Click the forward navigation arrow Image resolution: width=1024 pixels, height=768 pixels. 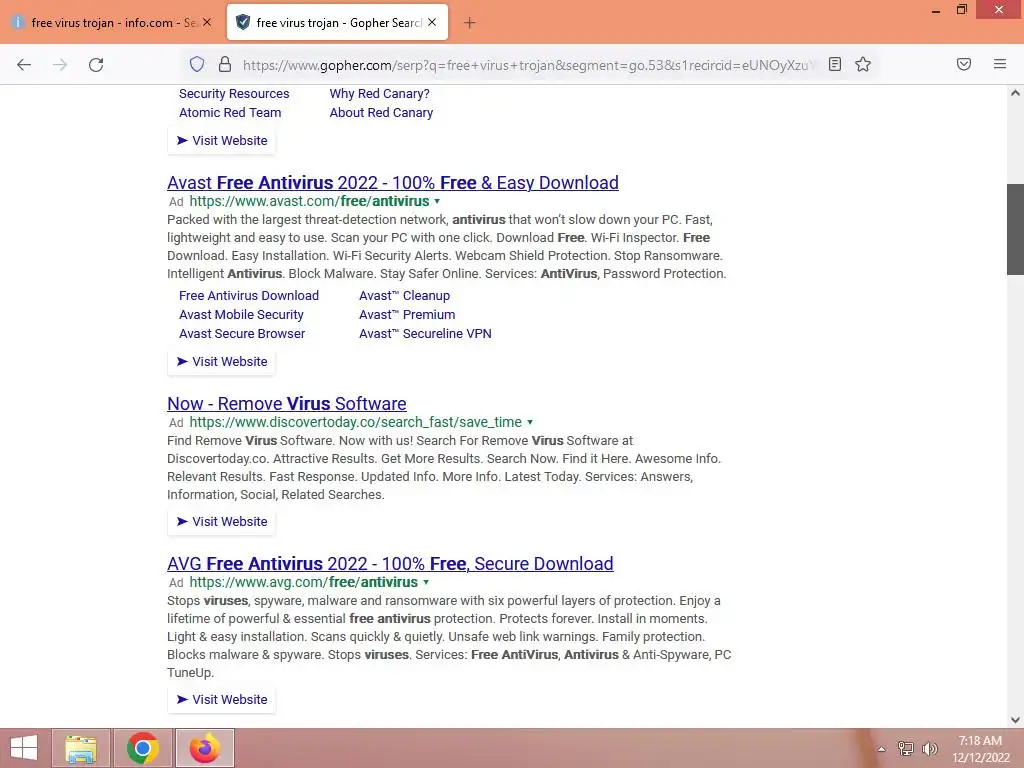pos(60,65)
